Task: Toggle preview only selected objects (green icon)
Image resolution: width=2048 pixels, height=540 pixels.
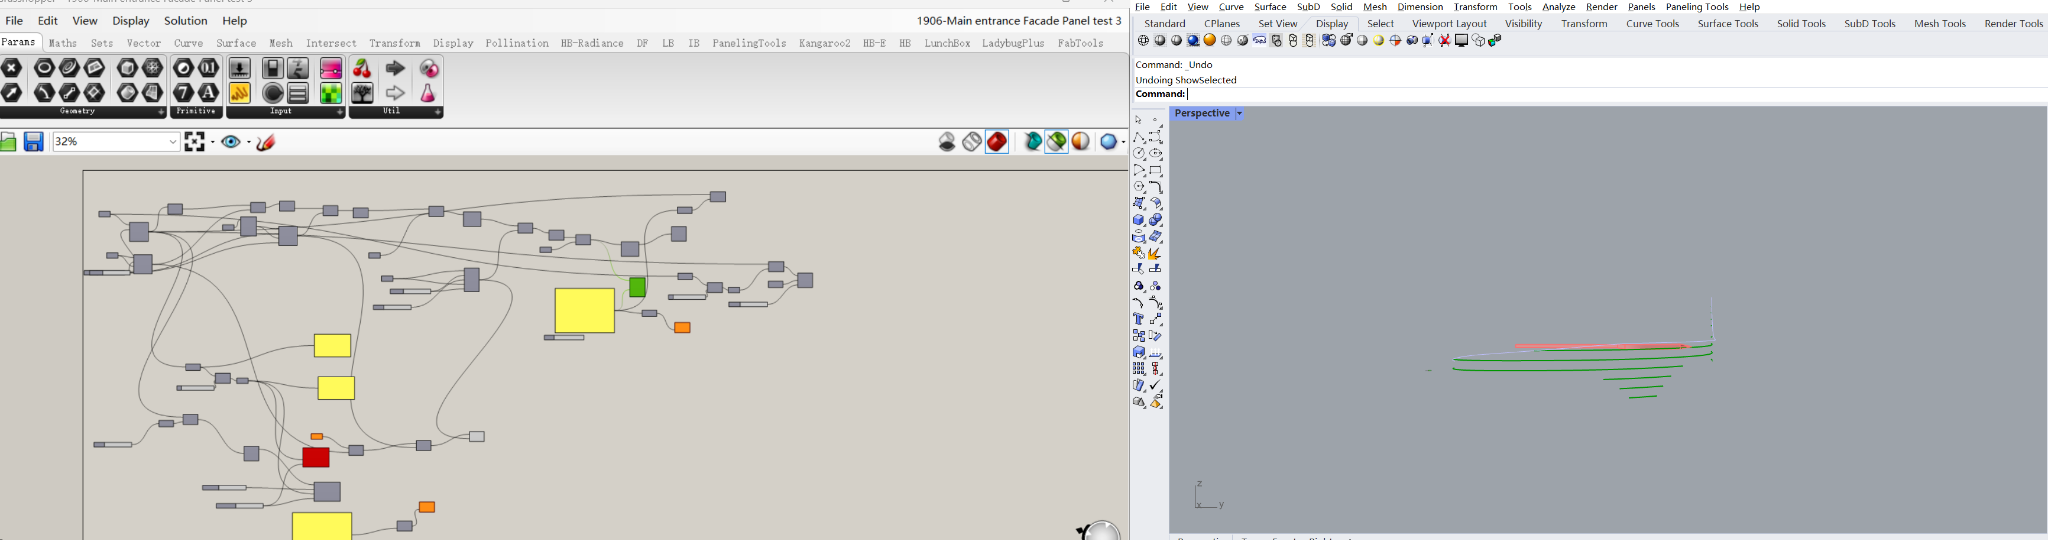Action: (x=1057, y=142)
